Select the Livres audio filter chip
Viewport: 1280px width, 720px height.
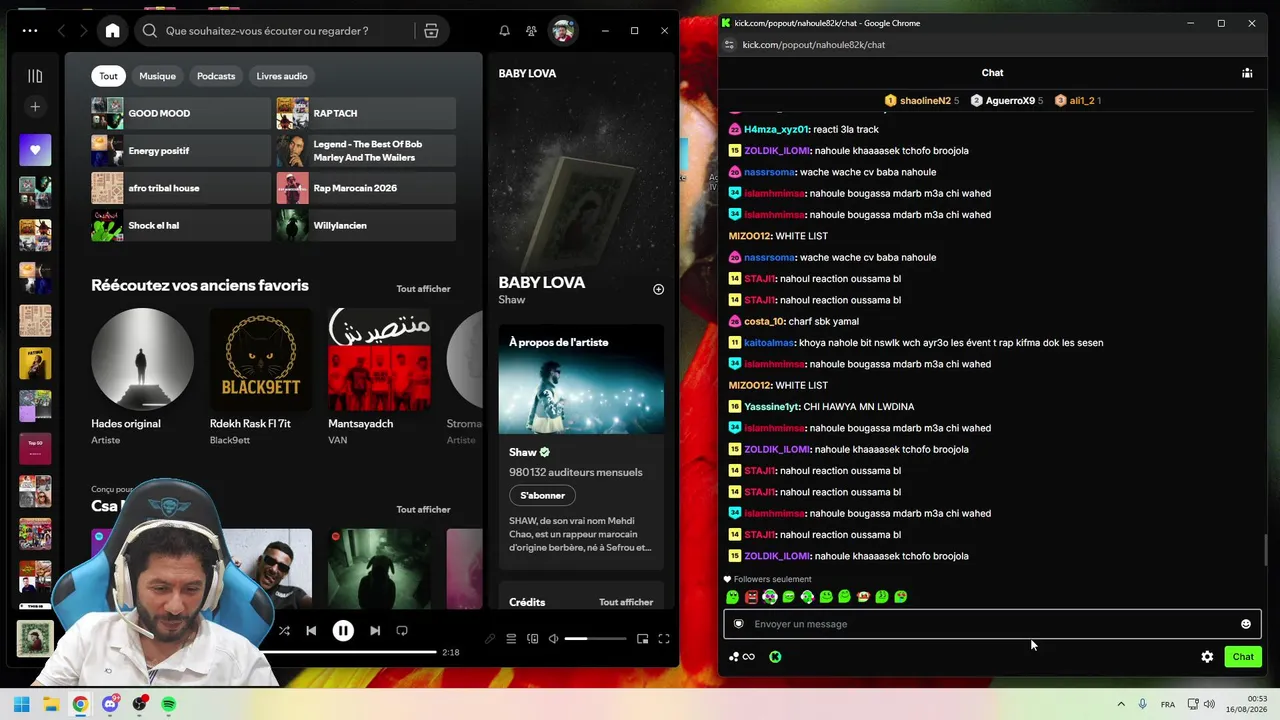[x=282, y=76]
